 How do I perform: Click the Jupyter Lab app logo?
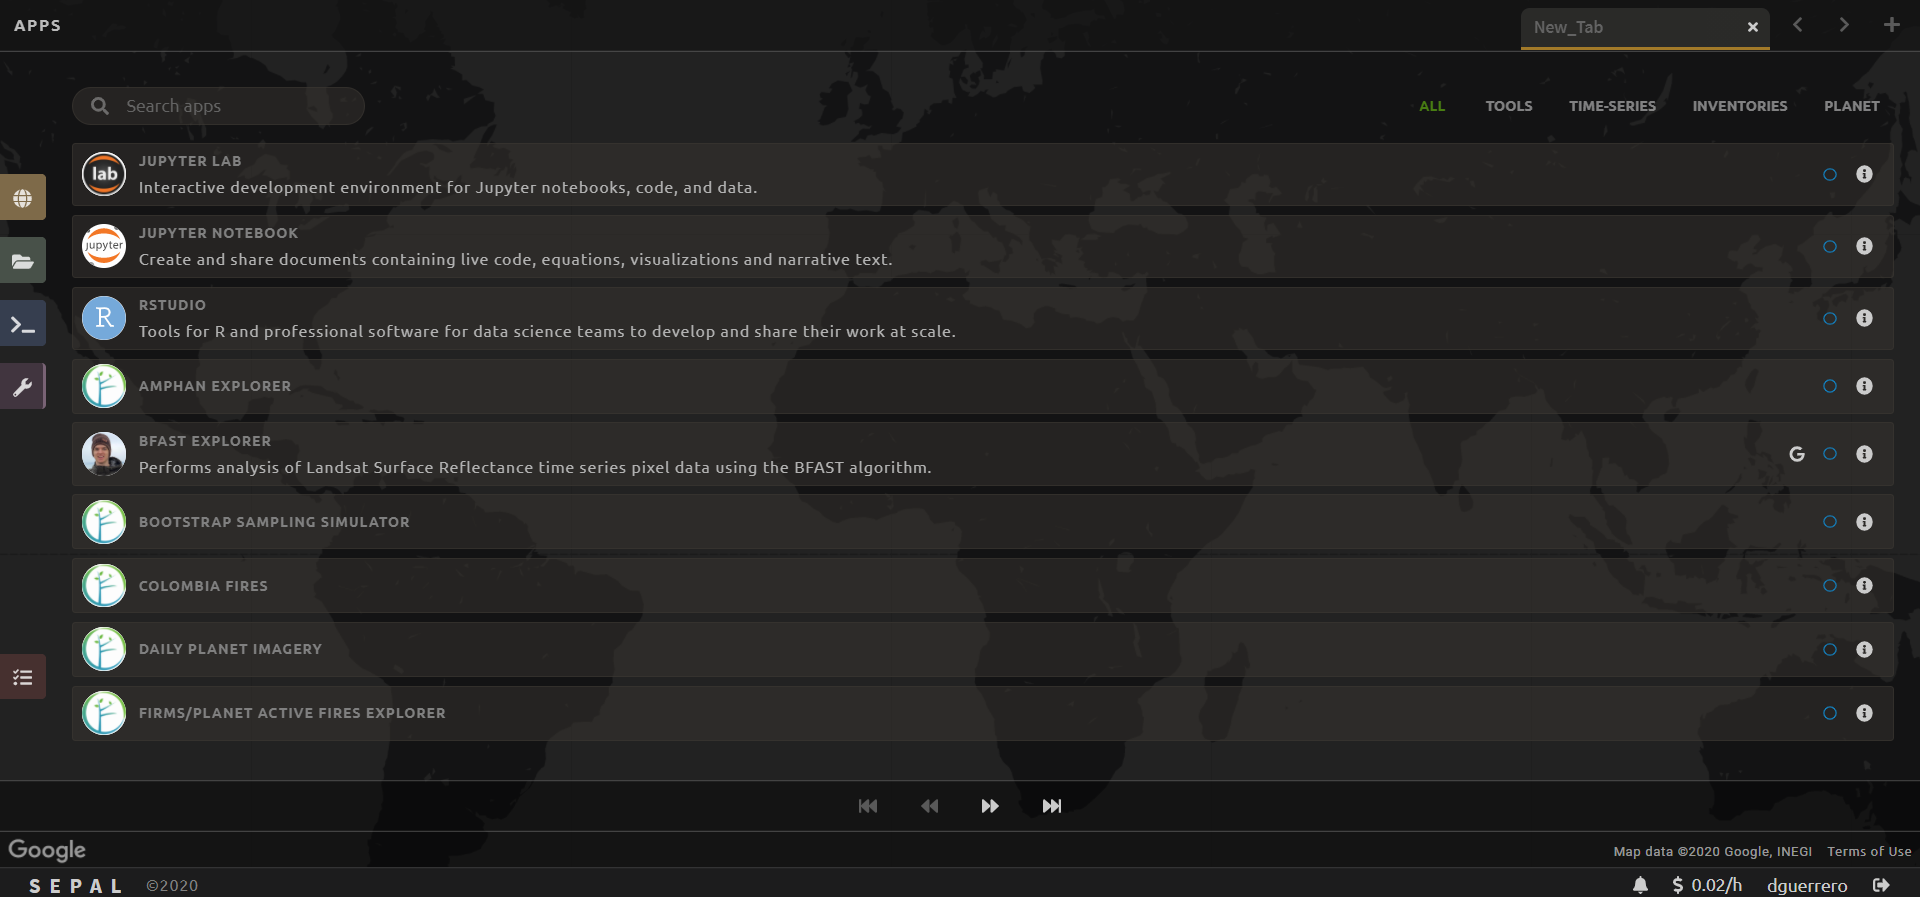[104, 174]
